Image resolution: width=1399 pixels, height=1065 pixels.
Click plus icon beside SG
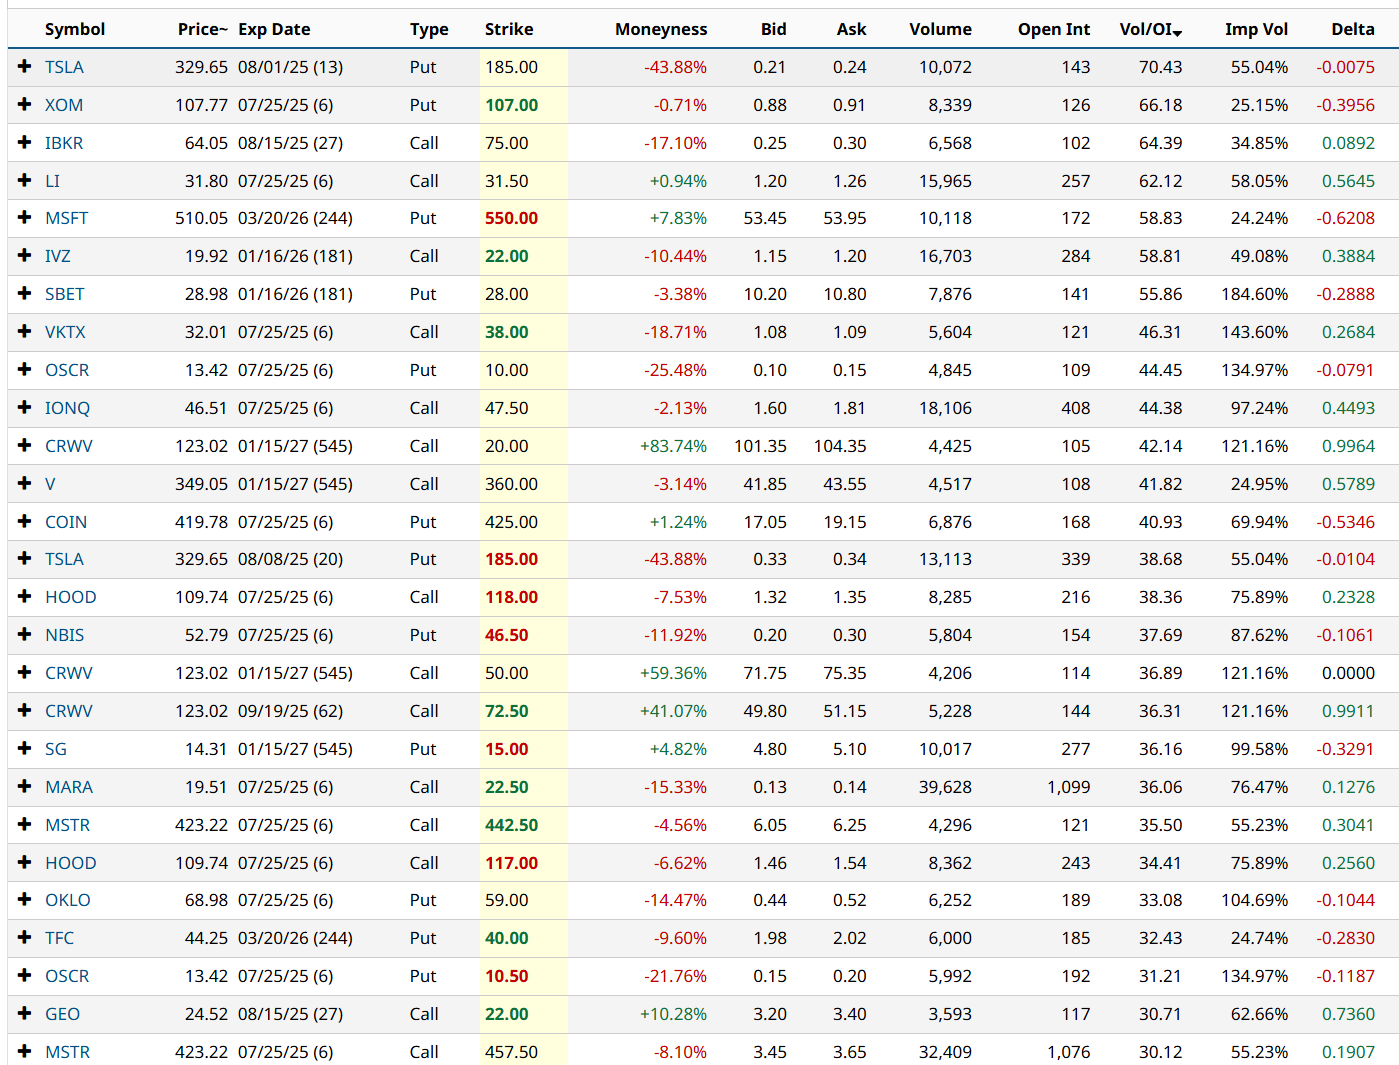[25, 748]
